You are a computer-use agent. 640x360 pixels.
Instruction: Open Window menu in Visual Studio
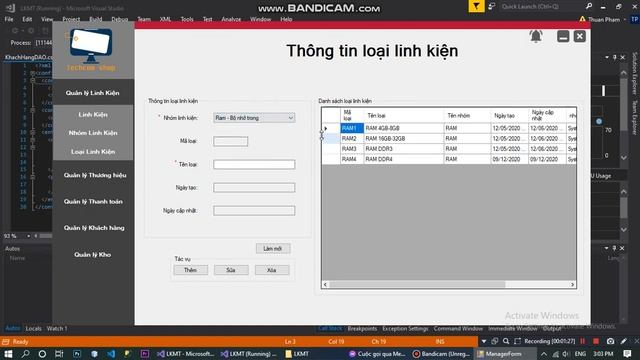[260, 19]
